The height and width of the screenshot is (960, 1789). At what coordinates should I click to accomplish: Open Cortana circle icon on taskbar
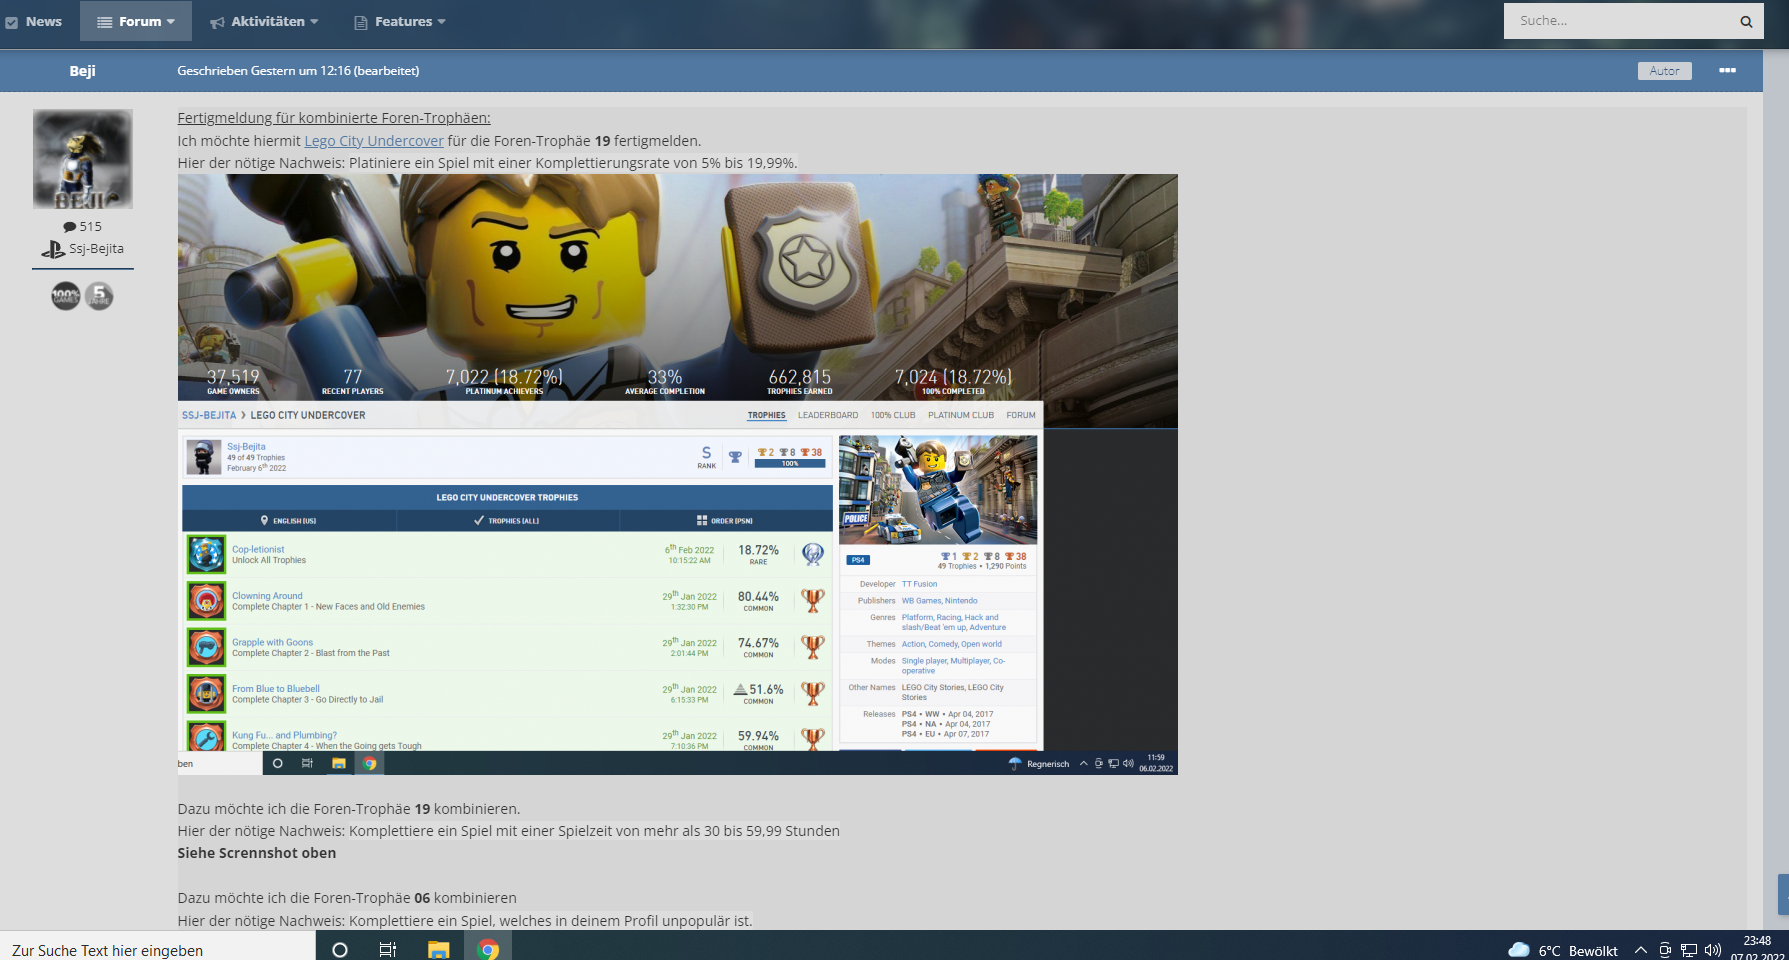[x=339, y=950]
